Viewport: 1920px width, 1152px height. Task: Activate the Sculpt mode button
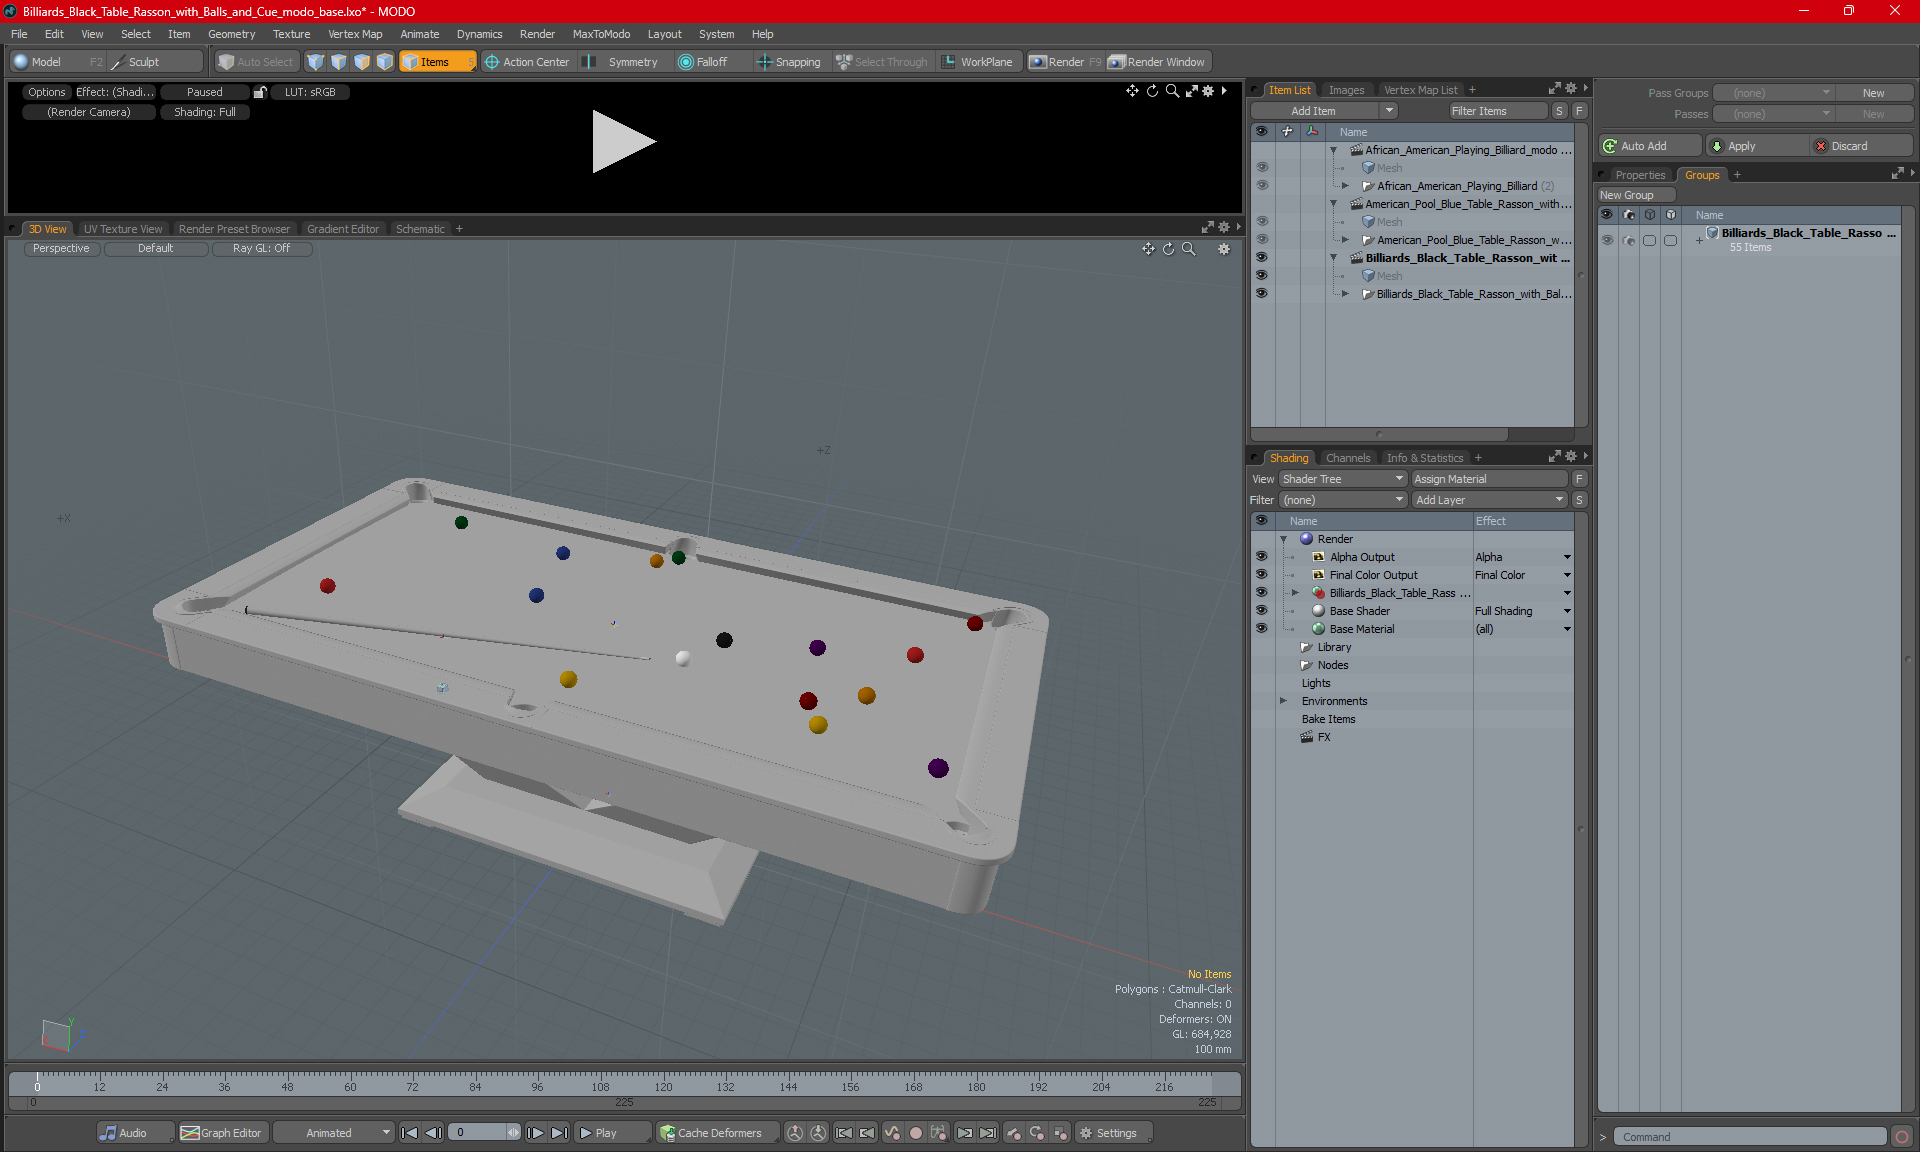pyautogui.click(x=155, y=62)
